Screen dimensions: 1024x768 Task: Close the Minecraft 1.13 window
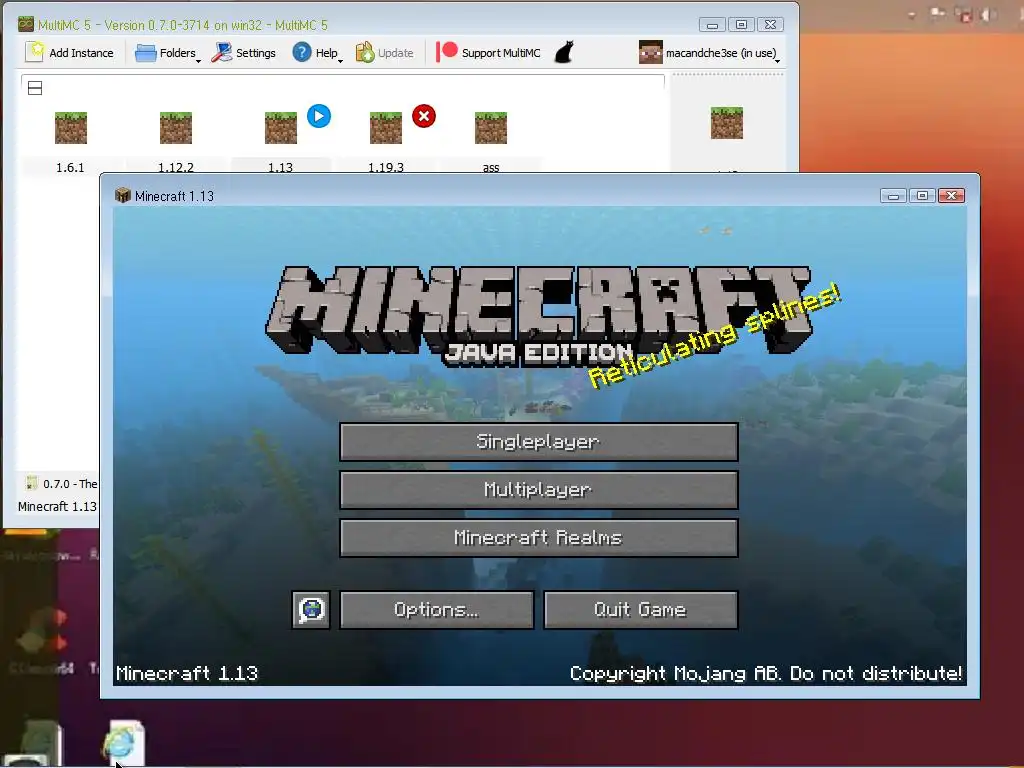coord(952,195)
